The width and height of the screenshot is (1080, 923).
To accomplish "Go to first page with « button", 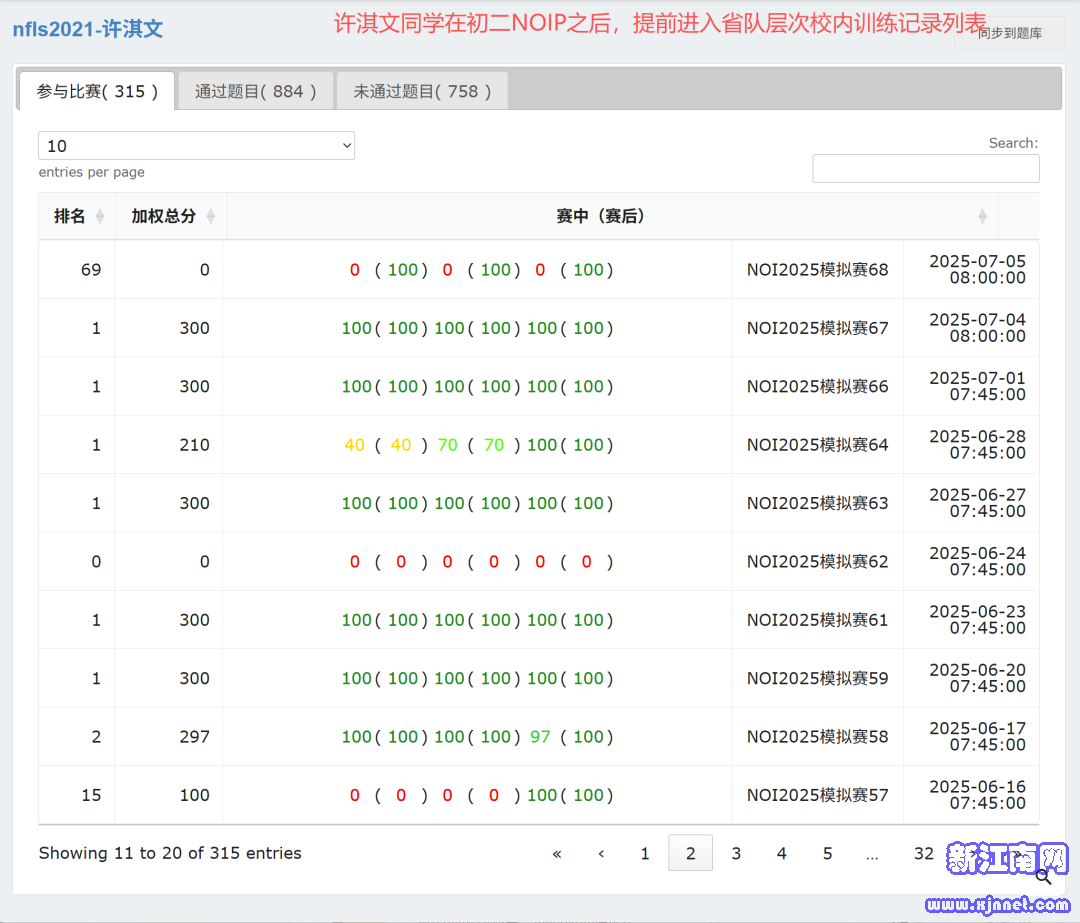I will click(x=557, y=853).
